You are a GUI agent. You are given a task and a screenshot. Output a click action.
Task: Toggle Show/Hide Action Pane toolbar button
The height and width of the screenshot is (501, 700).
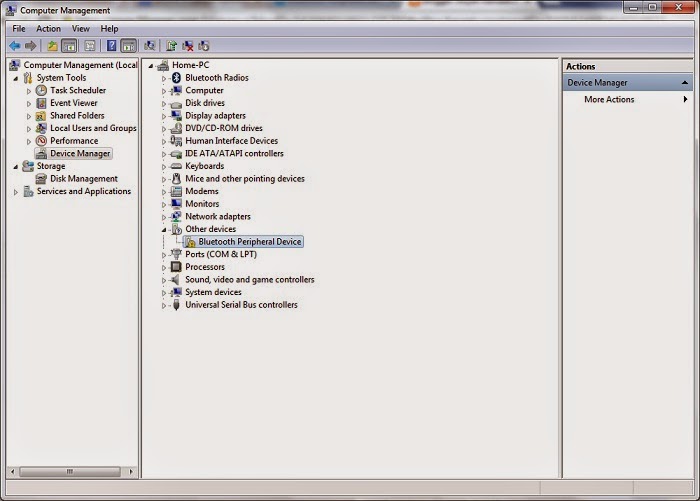(x=129, y=46)
